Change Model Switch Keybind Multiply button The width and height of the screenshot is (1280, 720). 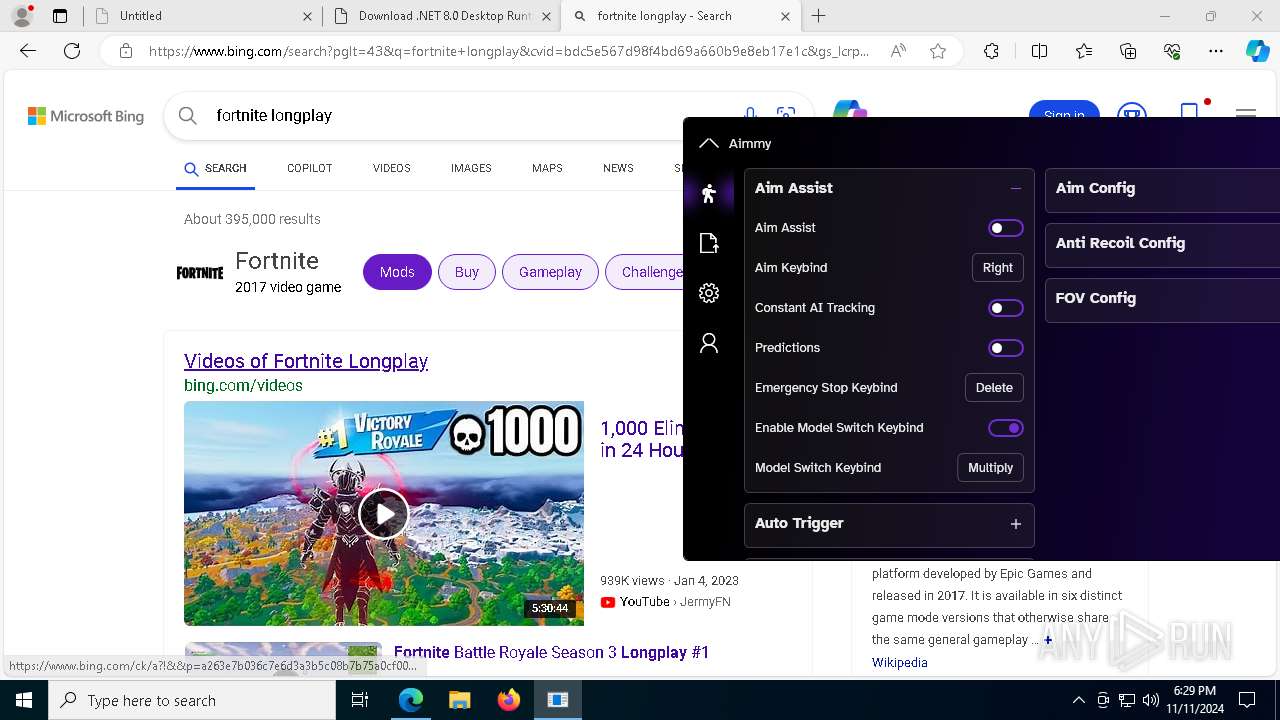990,468
